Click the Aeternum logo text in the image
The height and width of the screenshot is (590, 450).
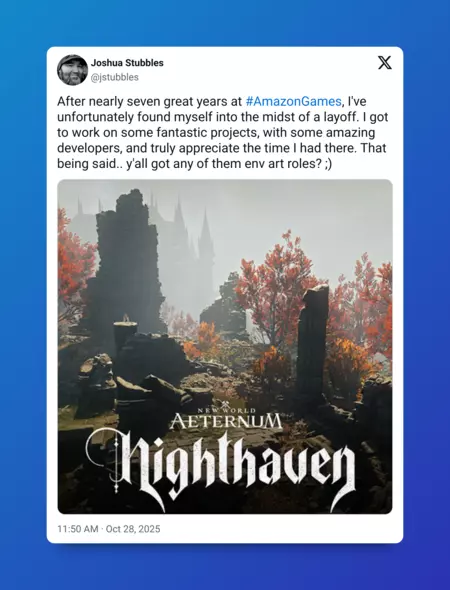[225, 421]
